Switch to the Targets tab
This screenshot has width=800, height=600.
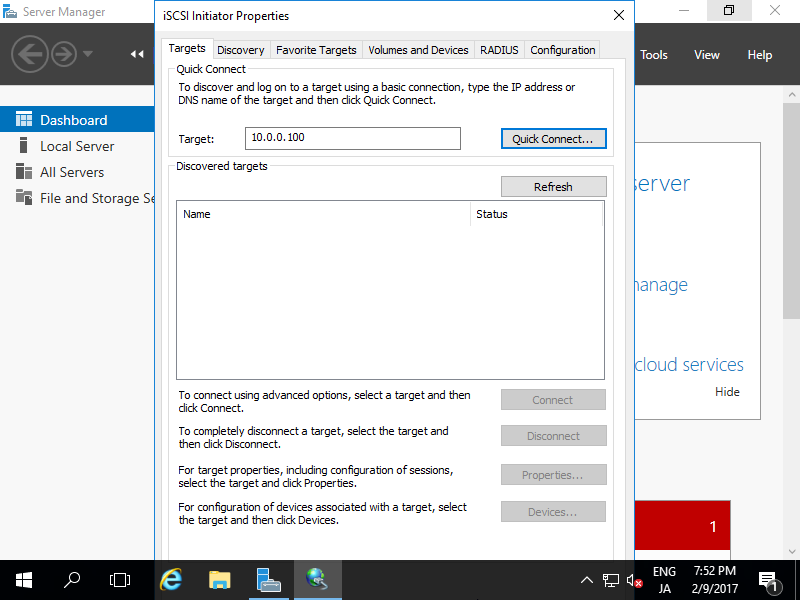coord(187,48)
